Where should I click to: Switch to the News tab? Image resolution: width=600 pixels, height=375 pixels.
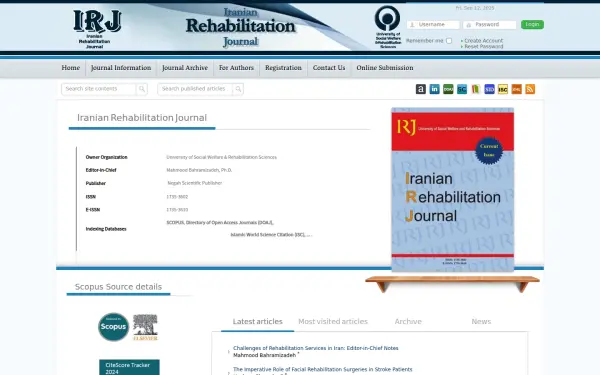click(481, 322)
